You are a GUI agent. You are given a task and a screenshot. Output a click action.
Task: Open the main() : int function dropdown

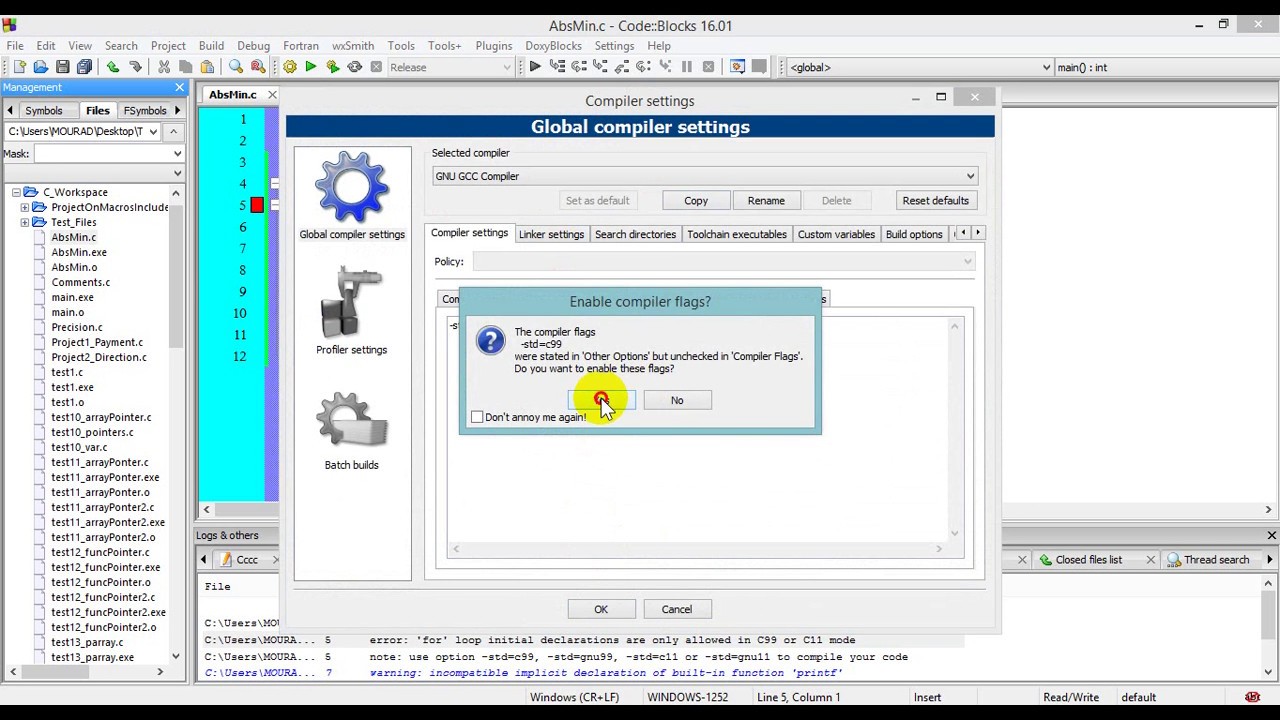click(x=1165, y=67)
